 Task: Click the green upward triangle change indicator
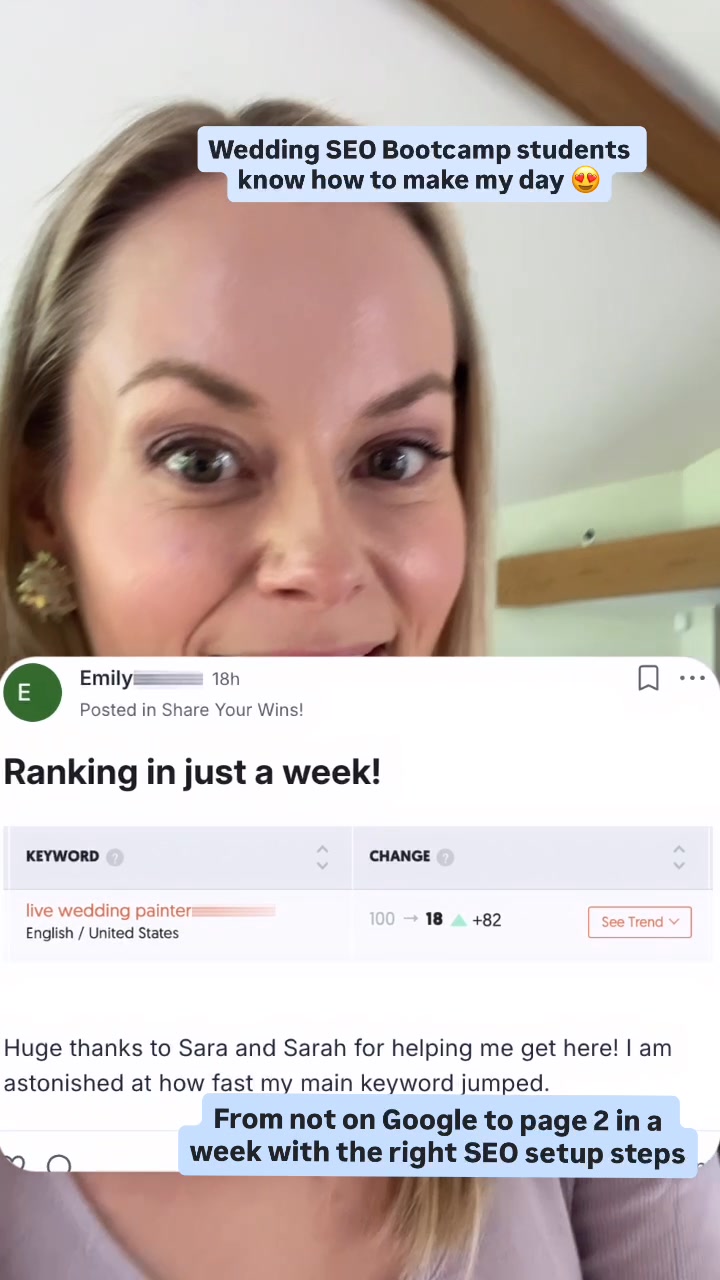coord(459,920)
